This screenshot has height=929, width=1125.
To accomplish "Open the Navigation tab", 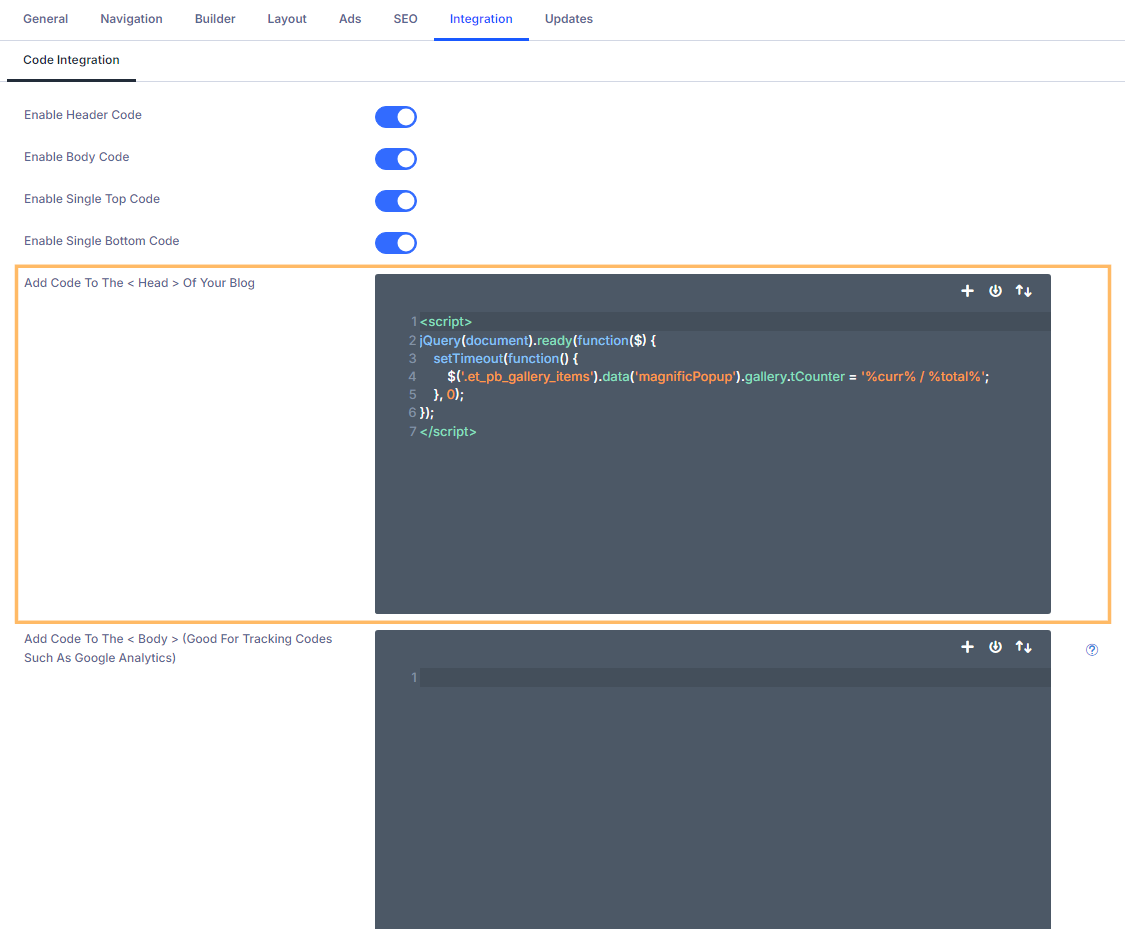I will [131, 19].
